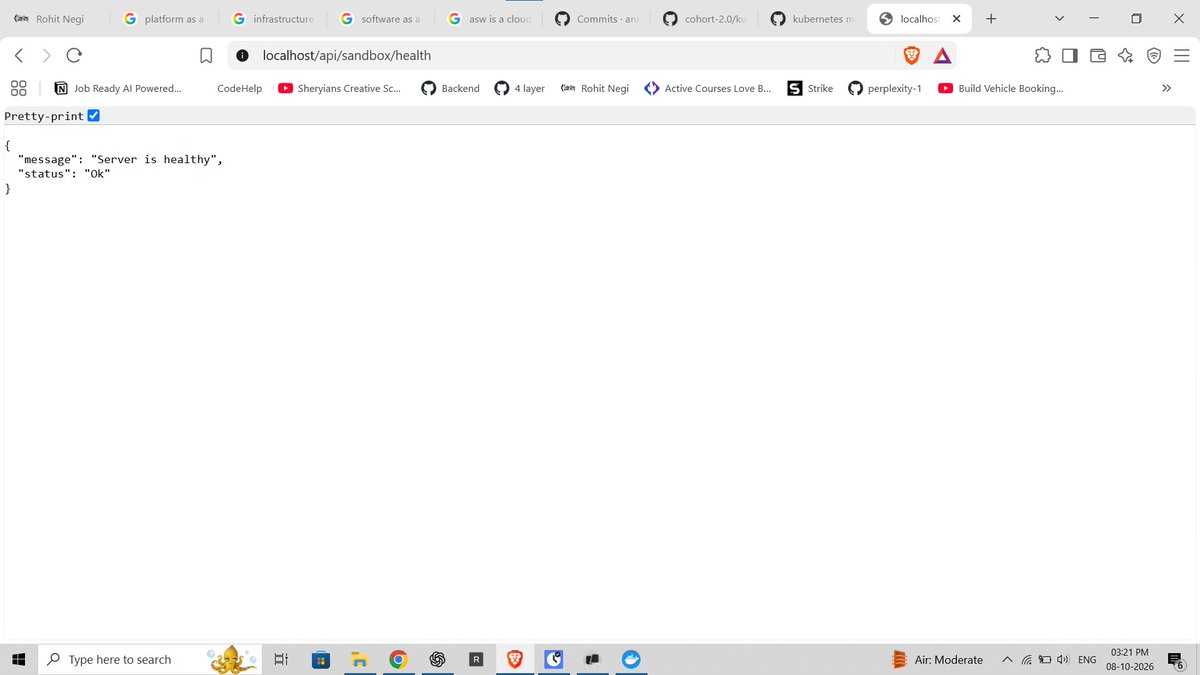1200x675 pixels.
Task: Bookmark this page using the bookmark icon
Action: 206,56
